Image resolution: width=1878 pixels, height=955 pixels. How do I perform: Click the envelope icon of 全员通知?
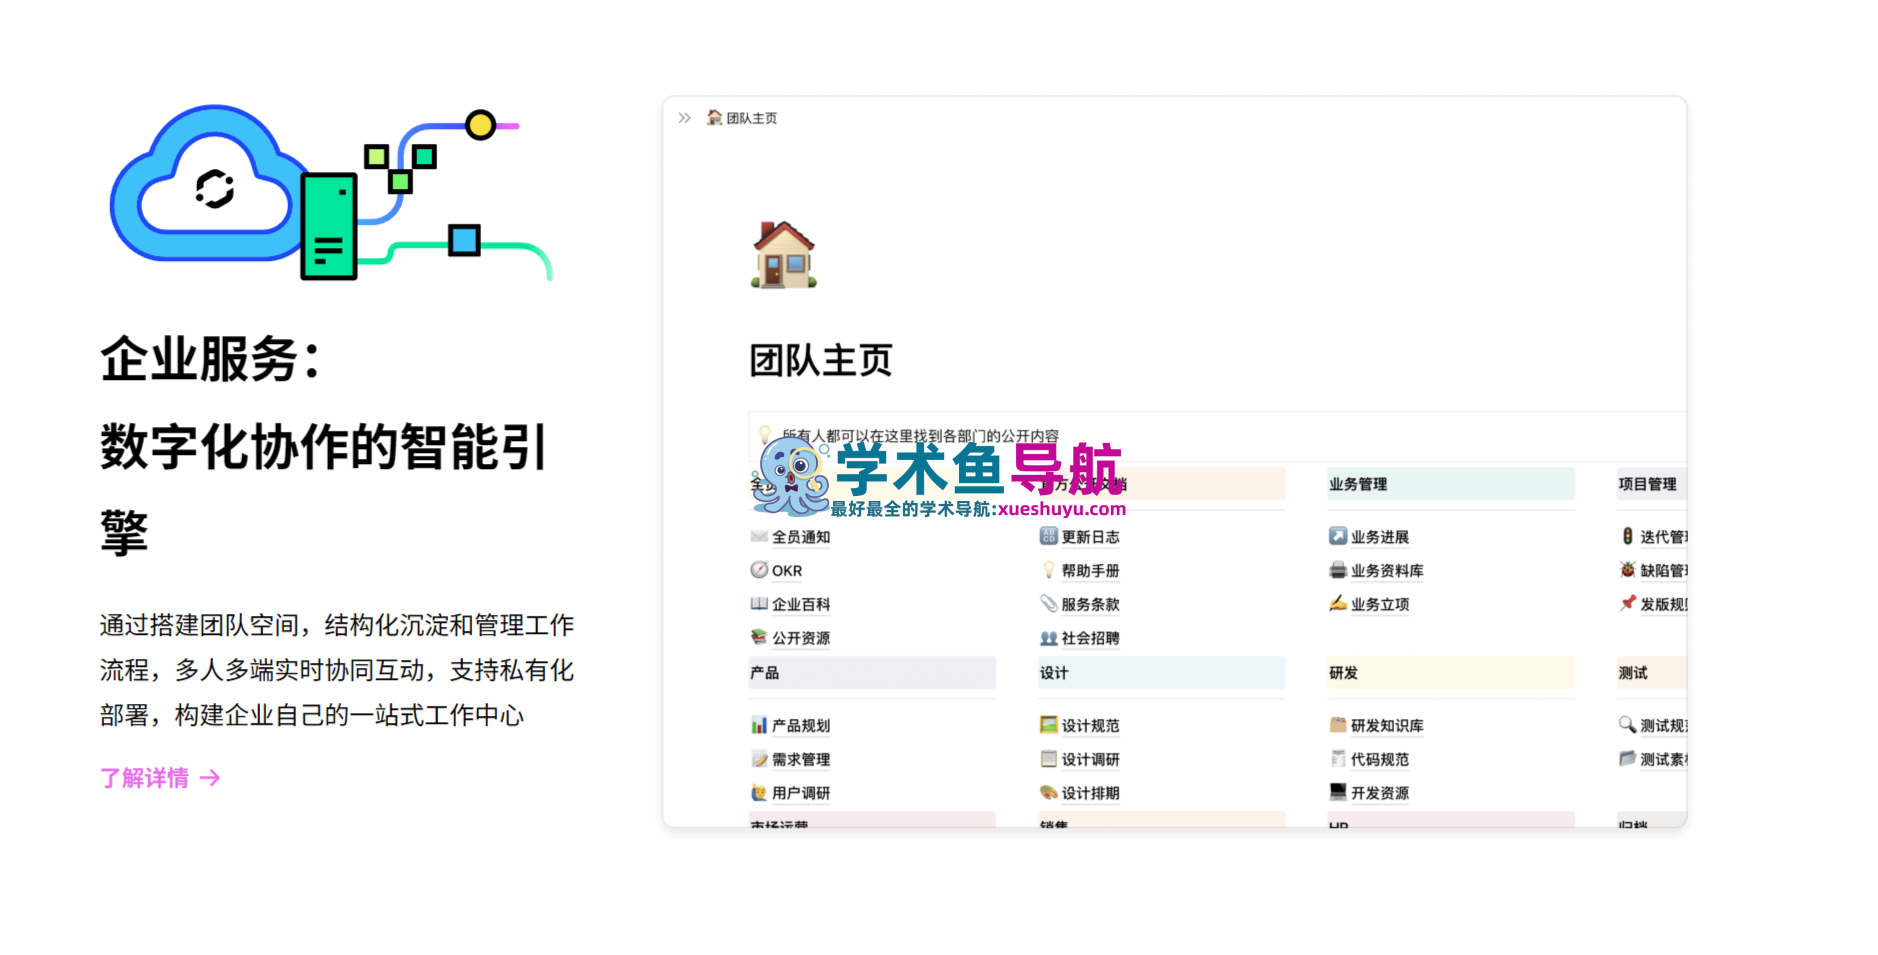(757, 537)
